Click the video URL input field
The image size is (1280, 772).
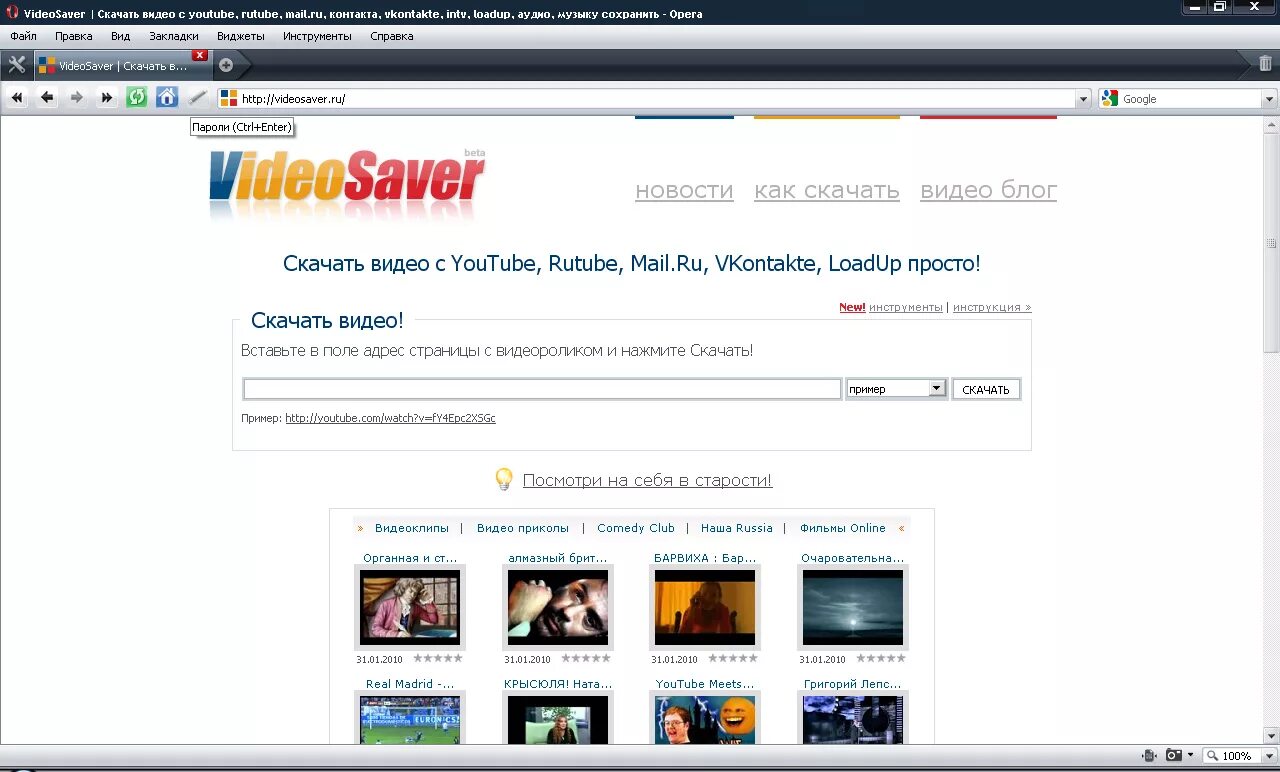(x=542, y=389)
